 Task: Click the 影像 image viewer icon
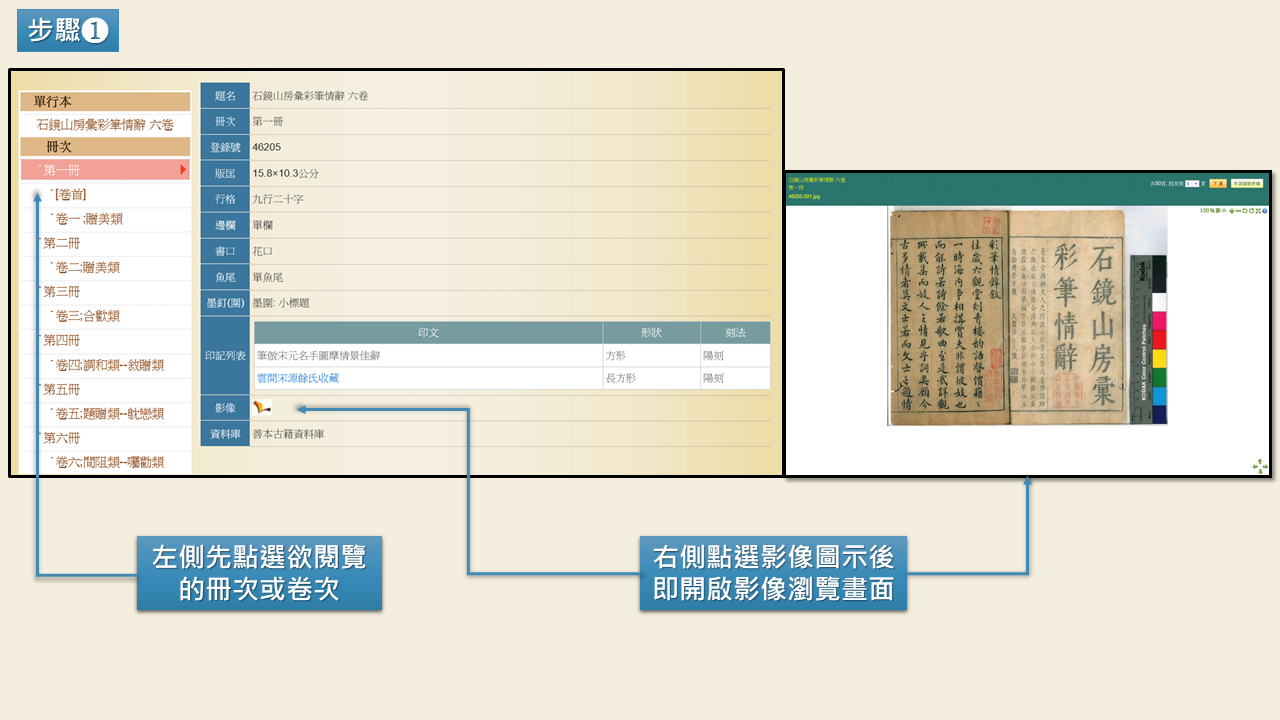262,407
